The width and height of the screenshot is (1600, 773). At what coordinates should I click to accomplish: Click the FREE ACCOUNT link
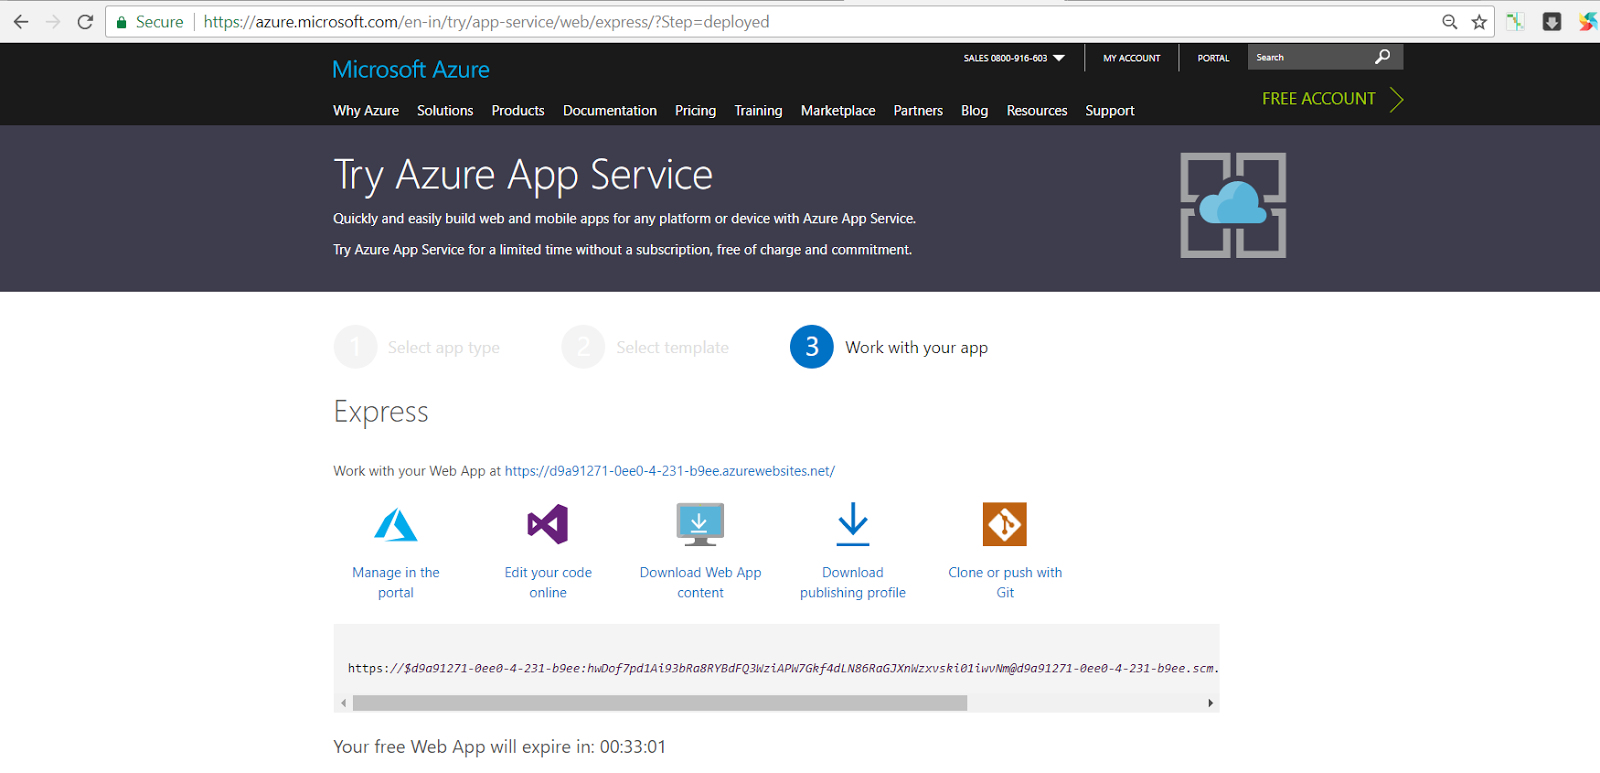tap(1319, 99)
